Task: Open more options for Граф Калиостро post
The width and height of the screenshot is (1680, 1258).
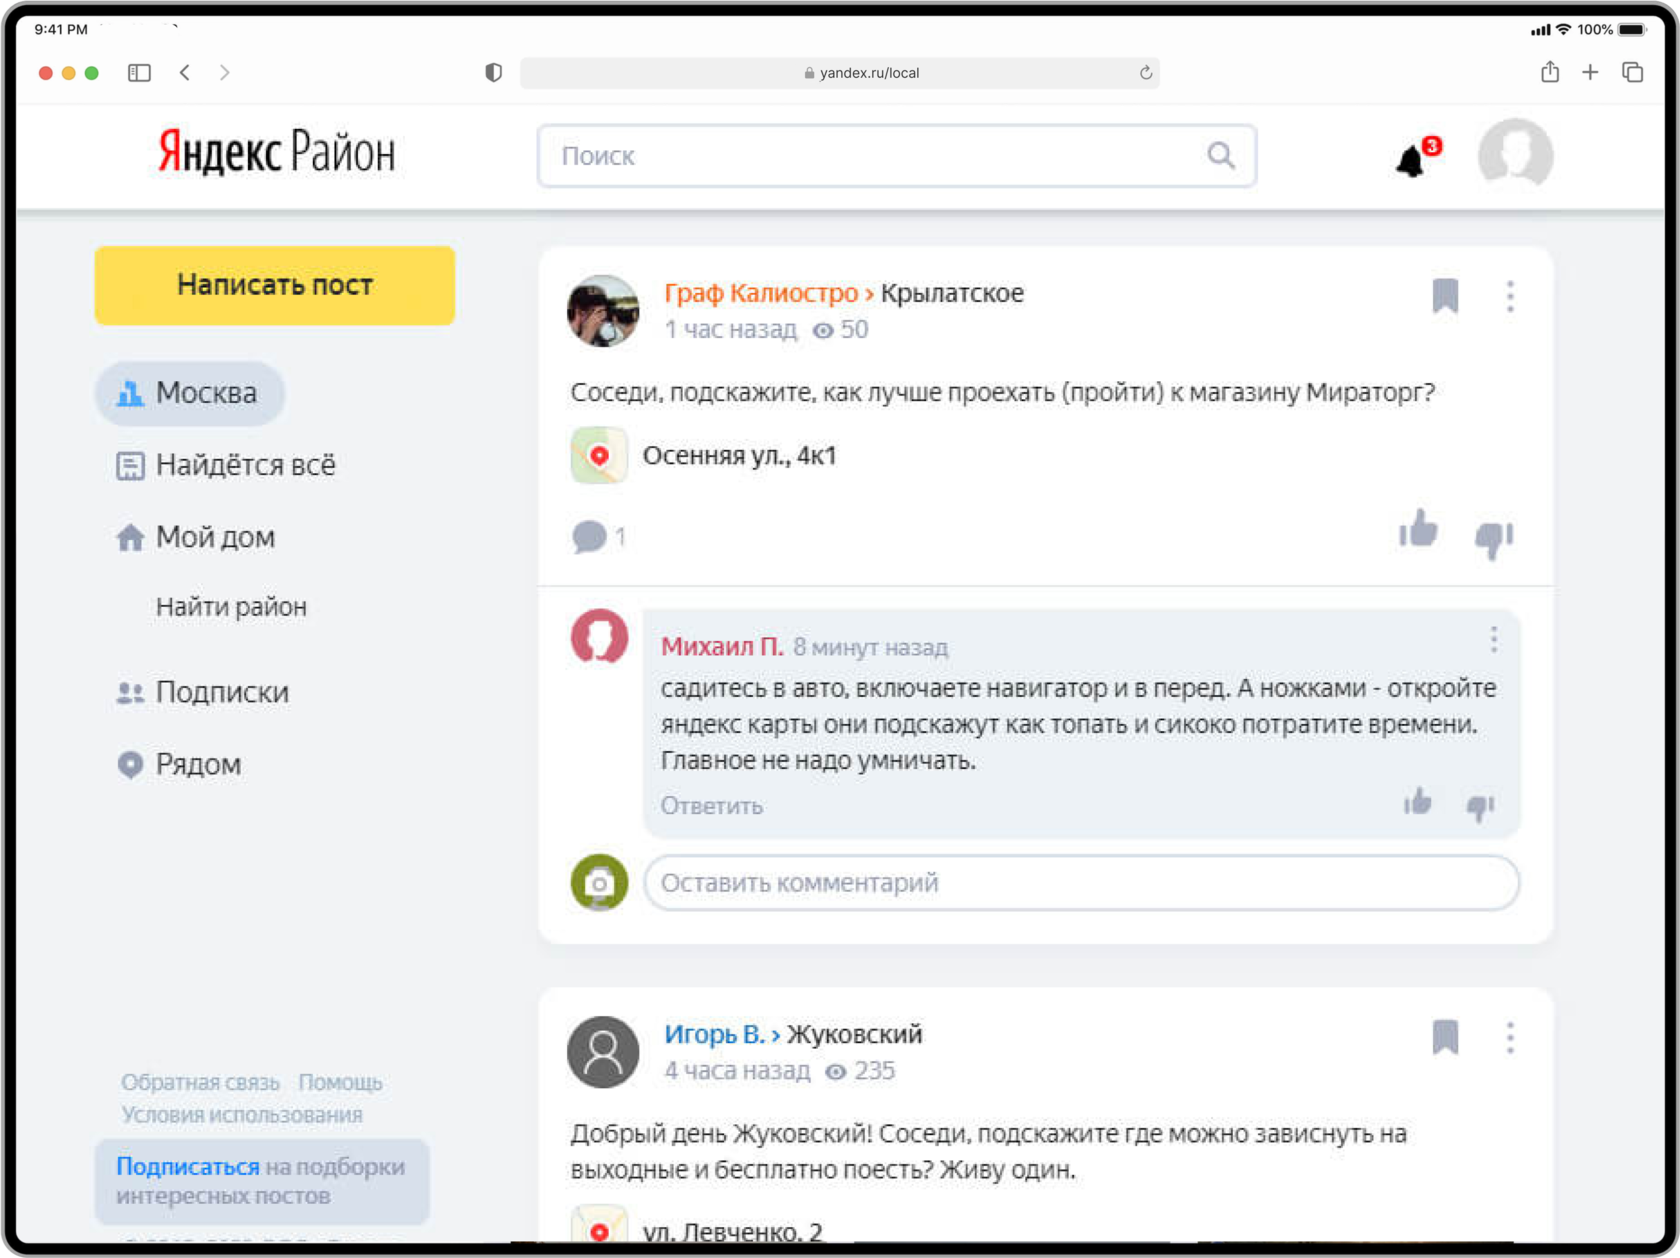Action: (x=1510, y=296)
